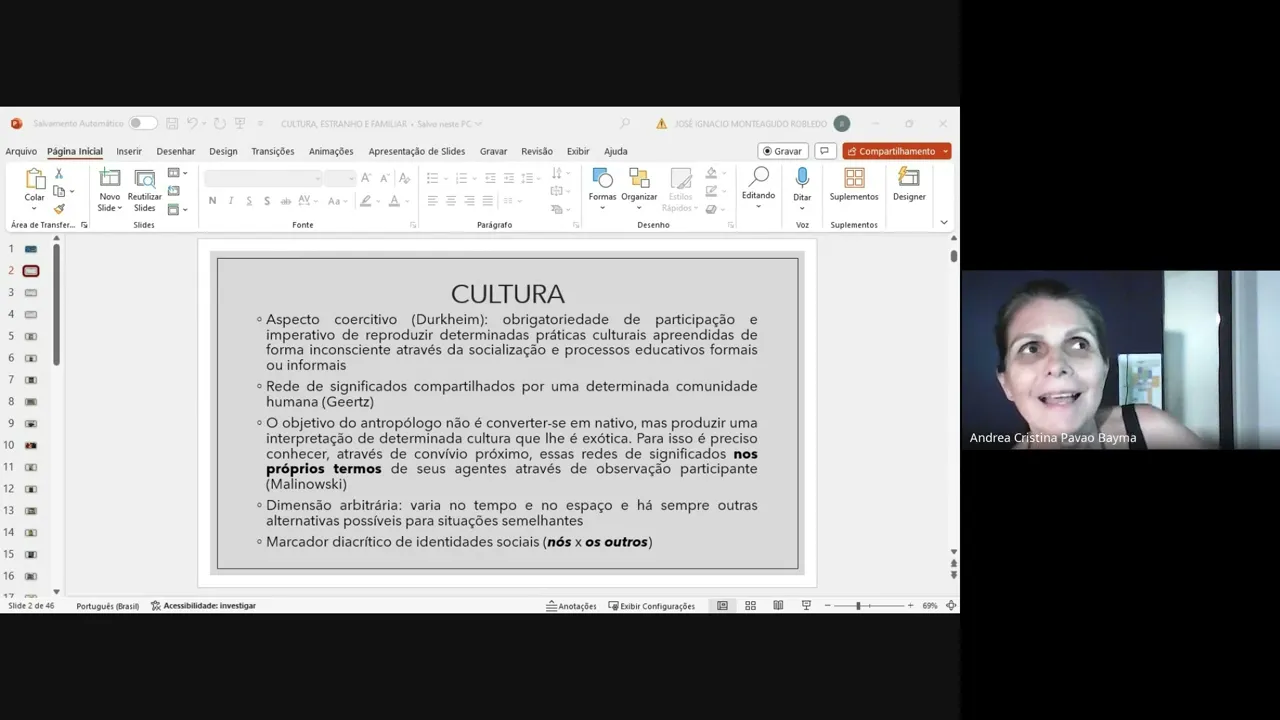Click Português (Brasil) language indicator

(x=108, y=606)
